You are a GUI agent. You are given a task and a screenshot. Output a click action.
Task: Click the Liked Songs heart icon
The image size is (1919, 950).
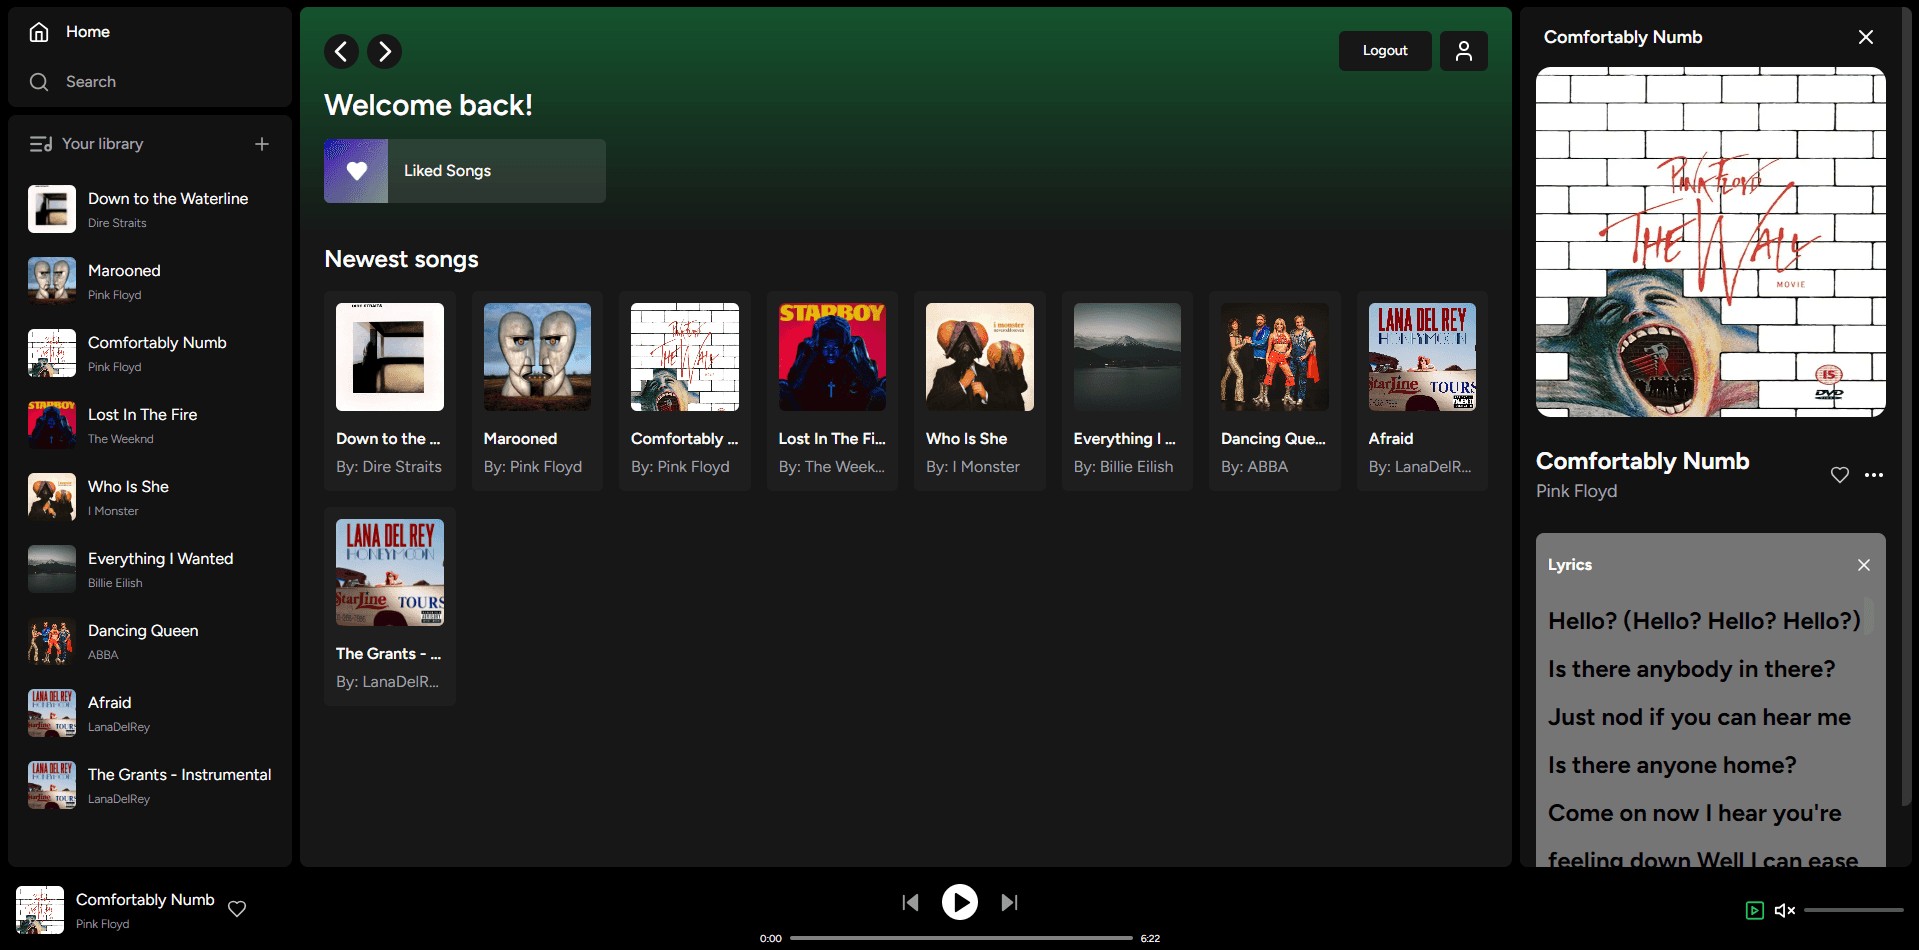pos(356,171)
